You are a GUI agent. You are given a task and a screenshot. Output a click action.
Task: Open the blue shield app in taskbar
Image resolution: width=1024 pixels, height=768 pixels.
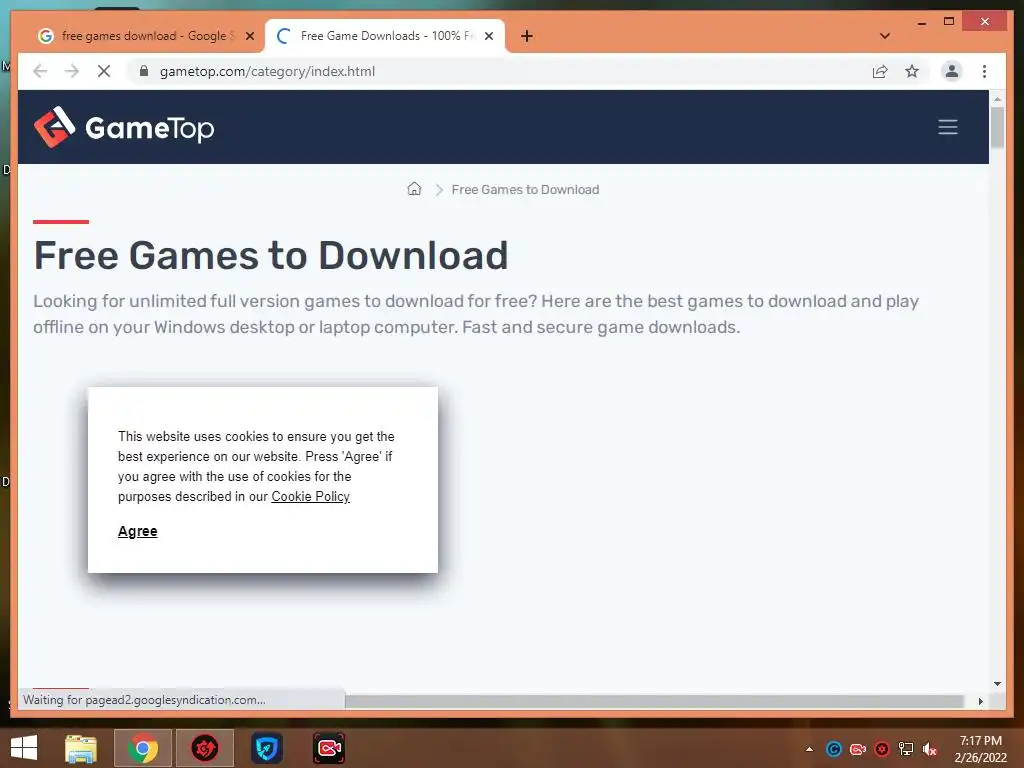(x=266, y=748)
